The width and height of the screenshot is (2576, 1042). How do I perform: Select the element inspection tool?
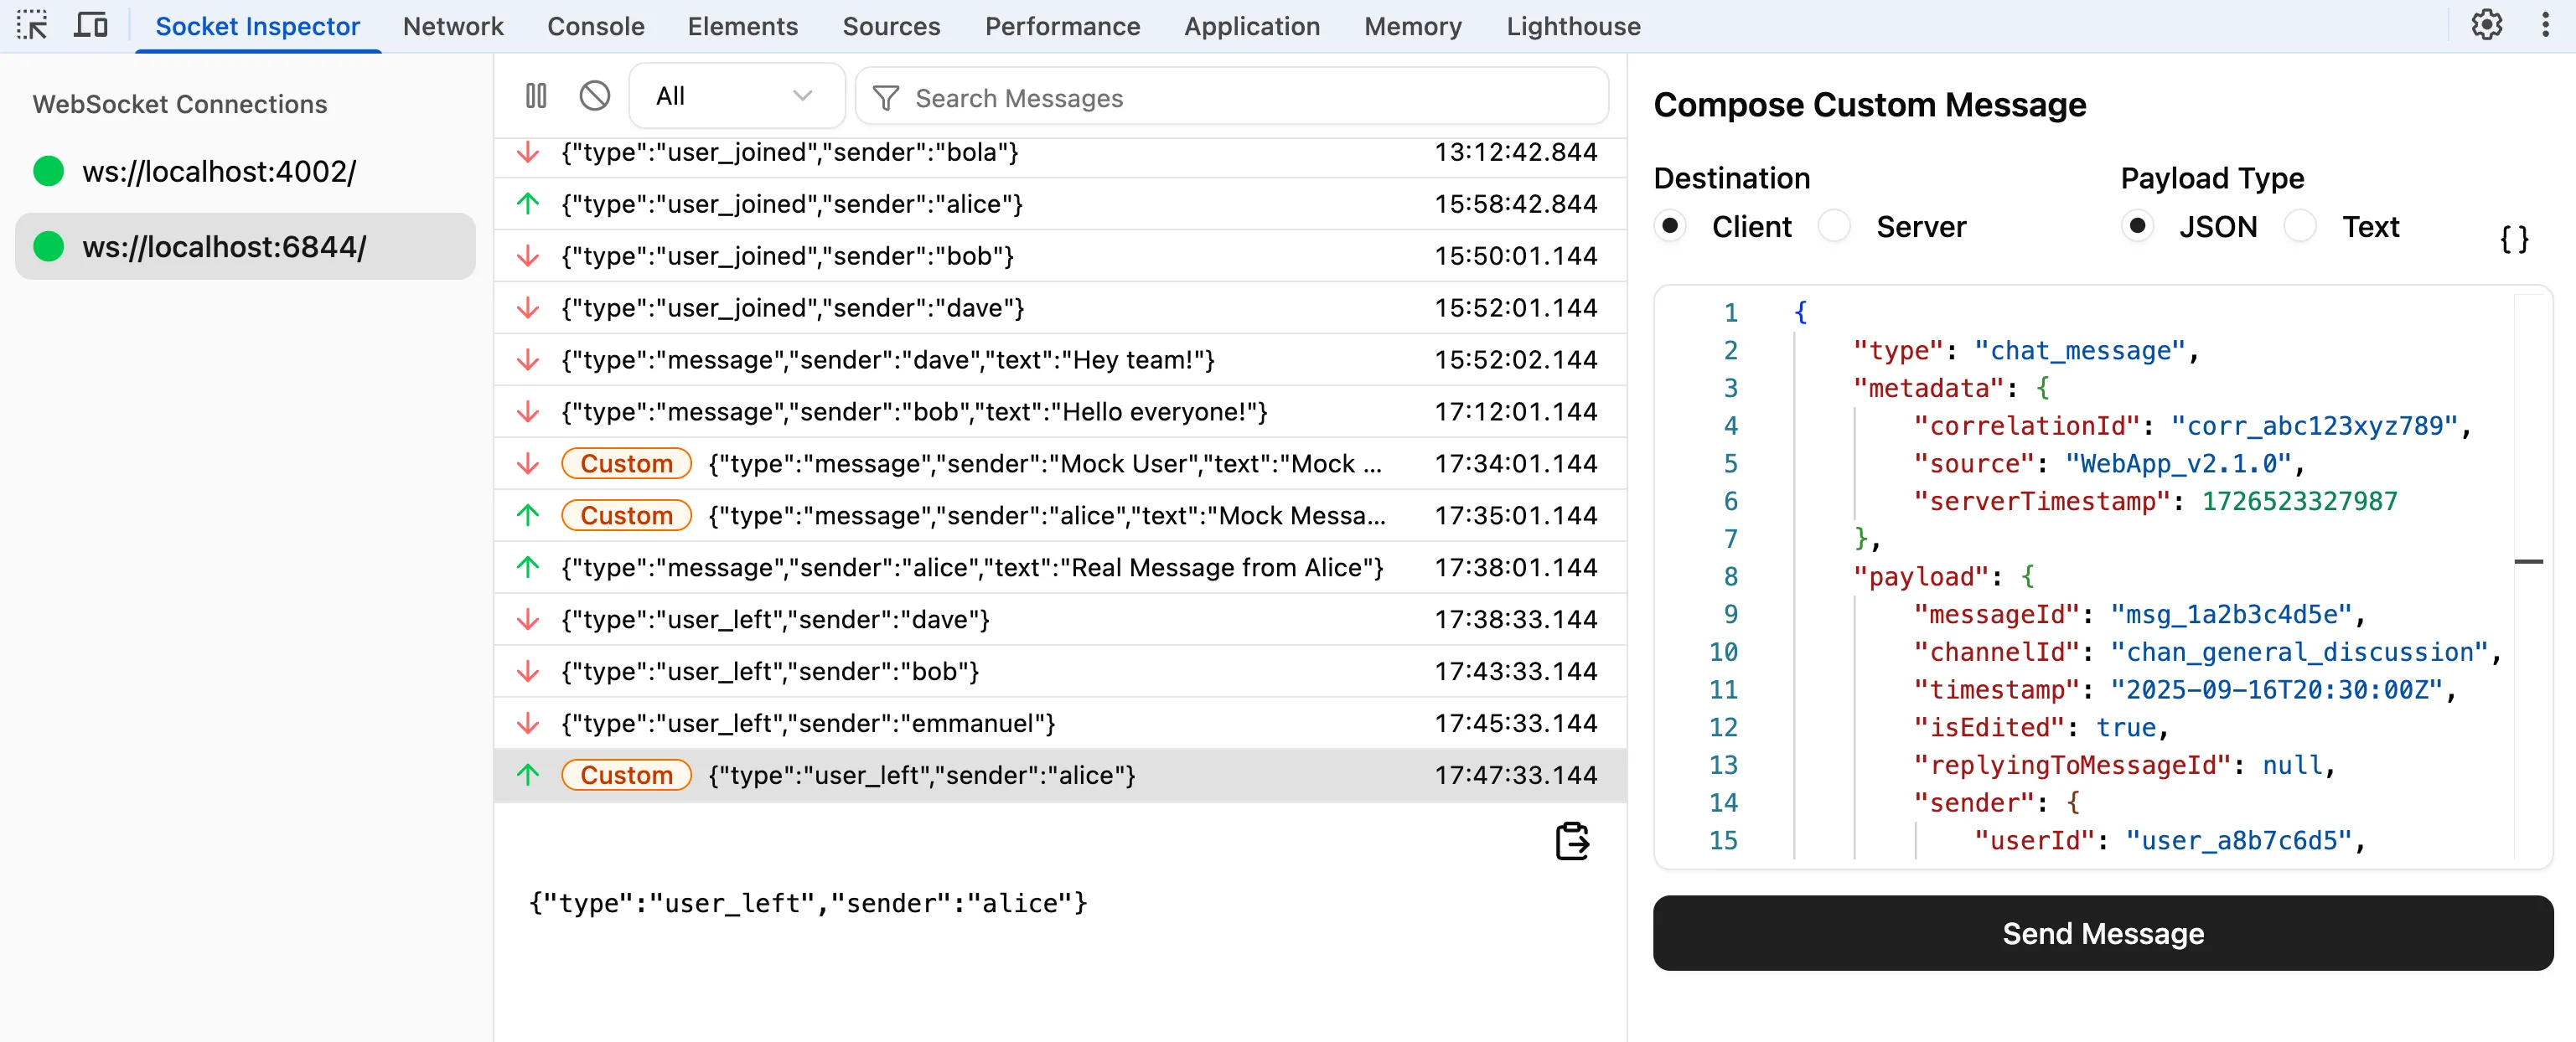(x=33, y=25)
